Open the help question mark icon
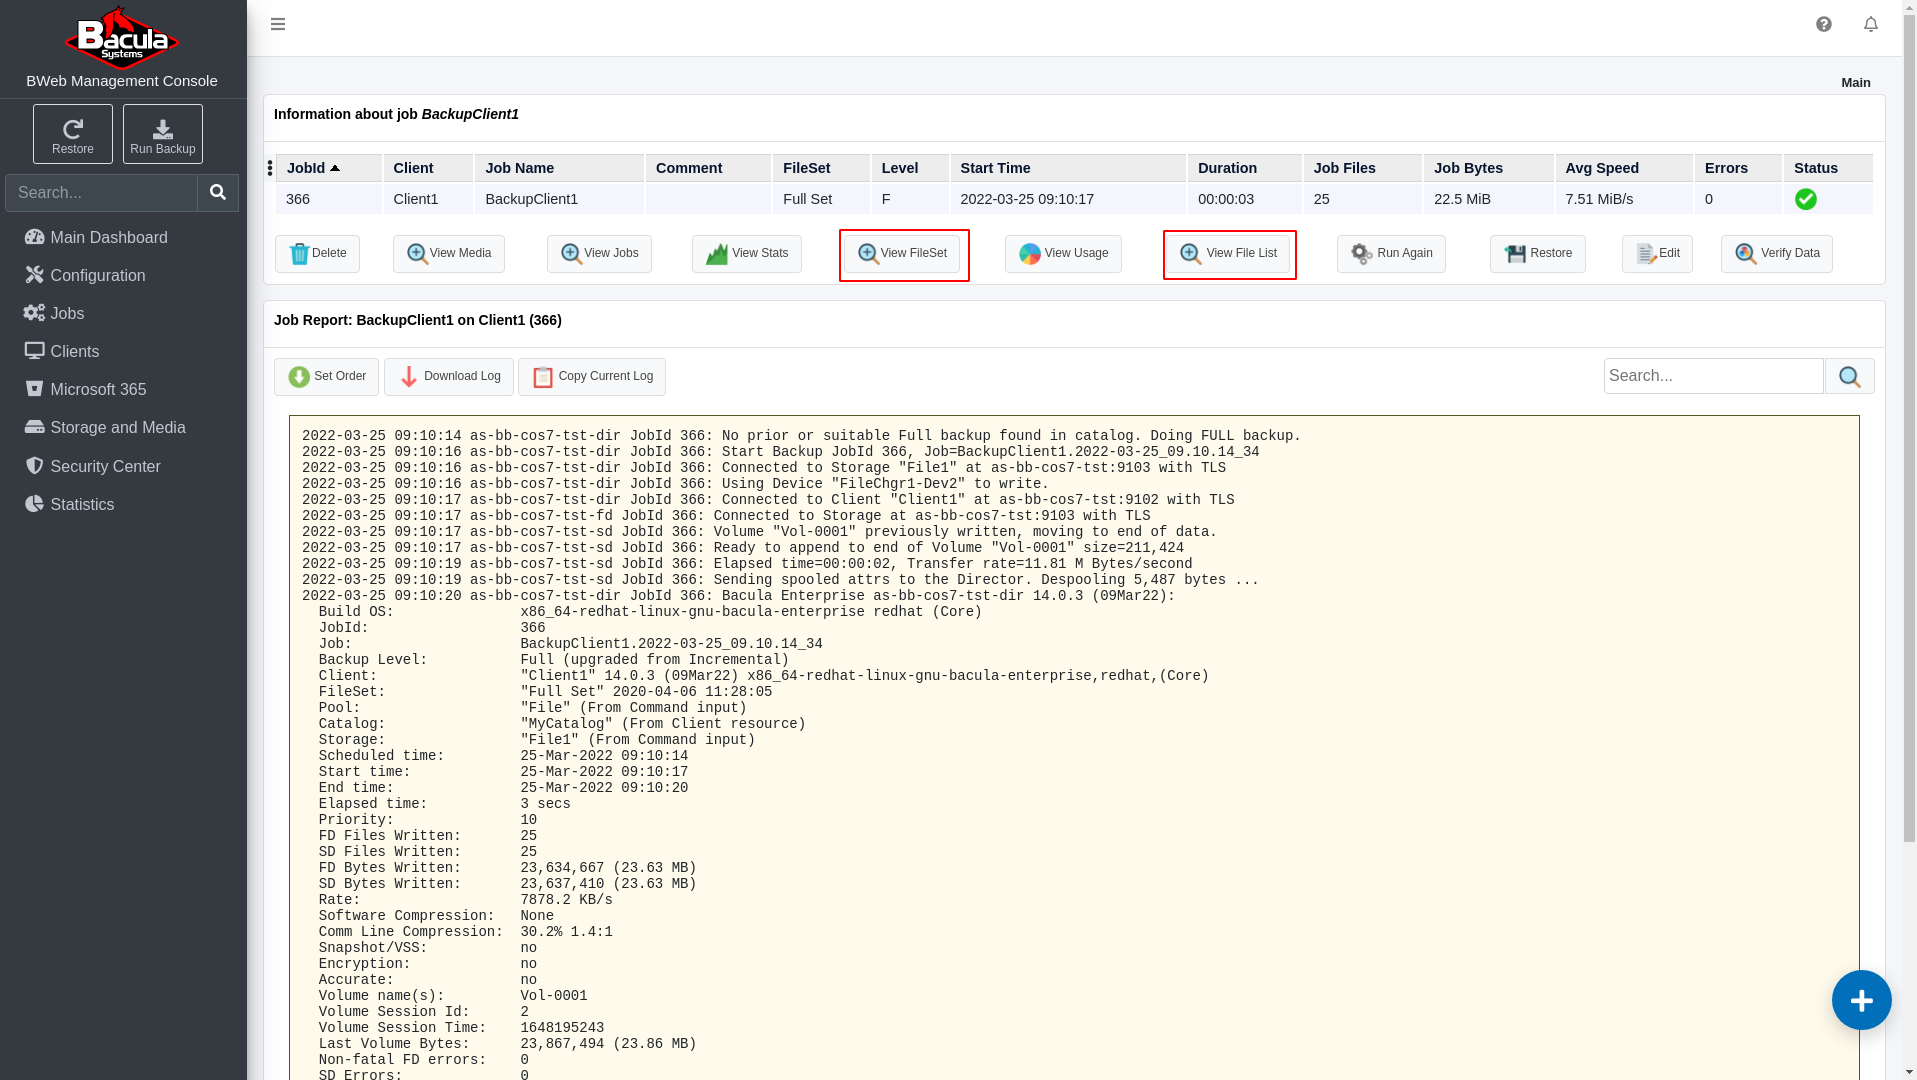The image size is (1917, 1080). coord(1824,24)
